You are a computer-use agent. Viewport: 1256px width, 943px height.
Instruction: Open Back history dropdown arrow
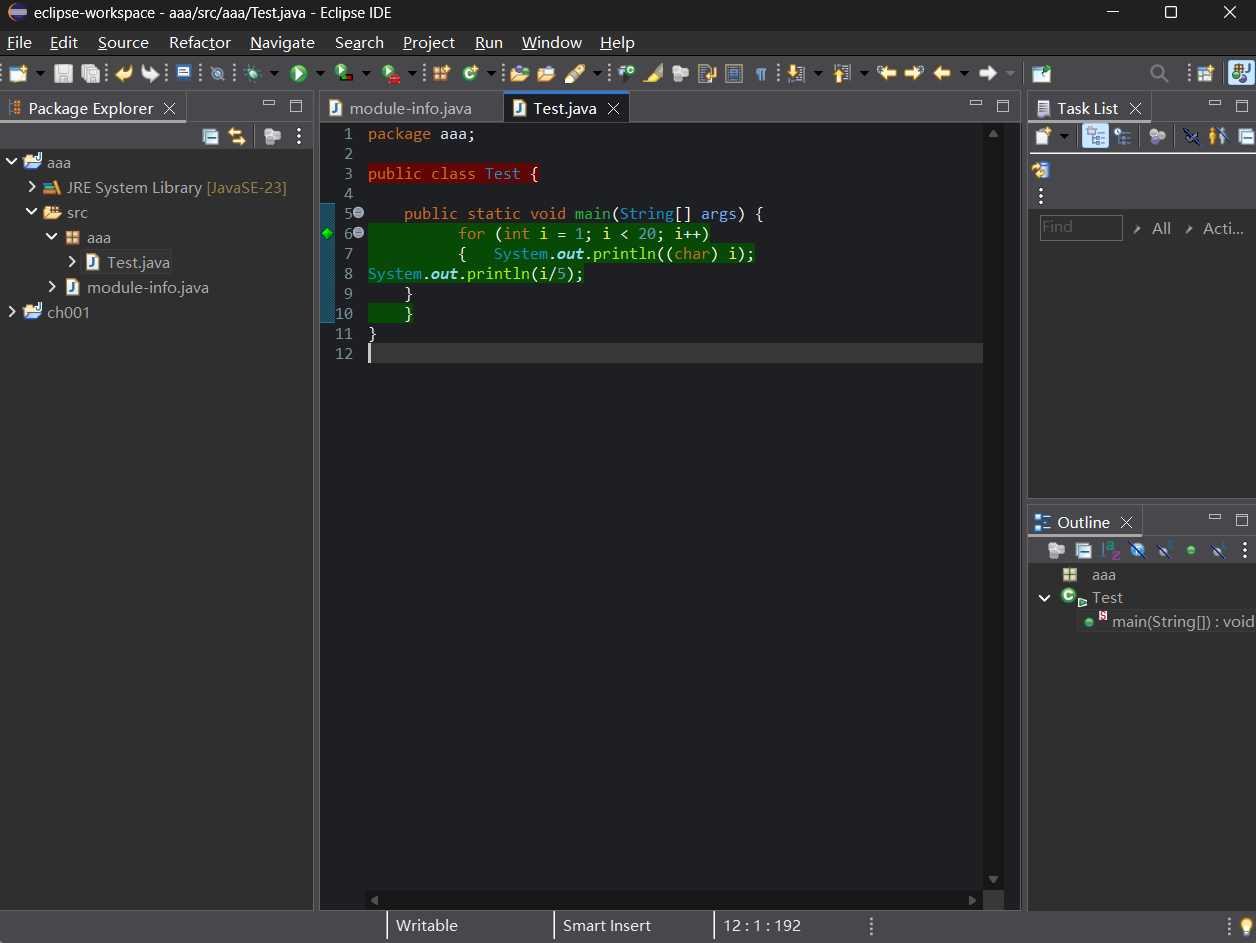point(964,73)
